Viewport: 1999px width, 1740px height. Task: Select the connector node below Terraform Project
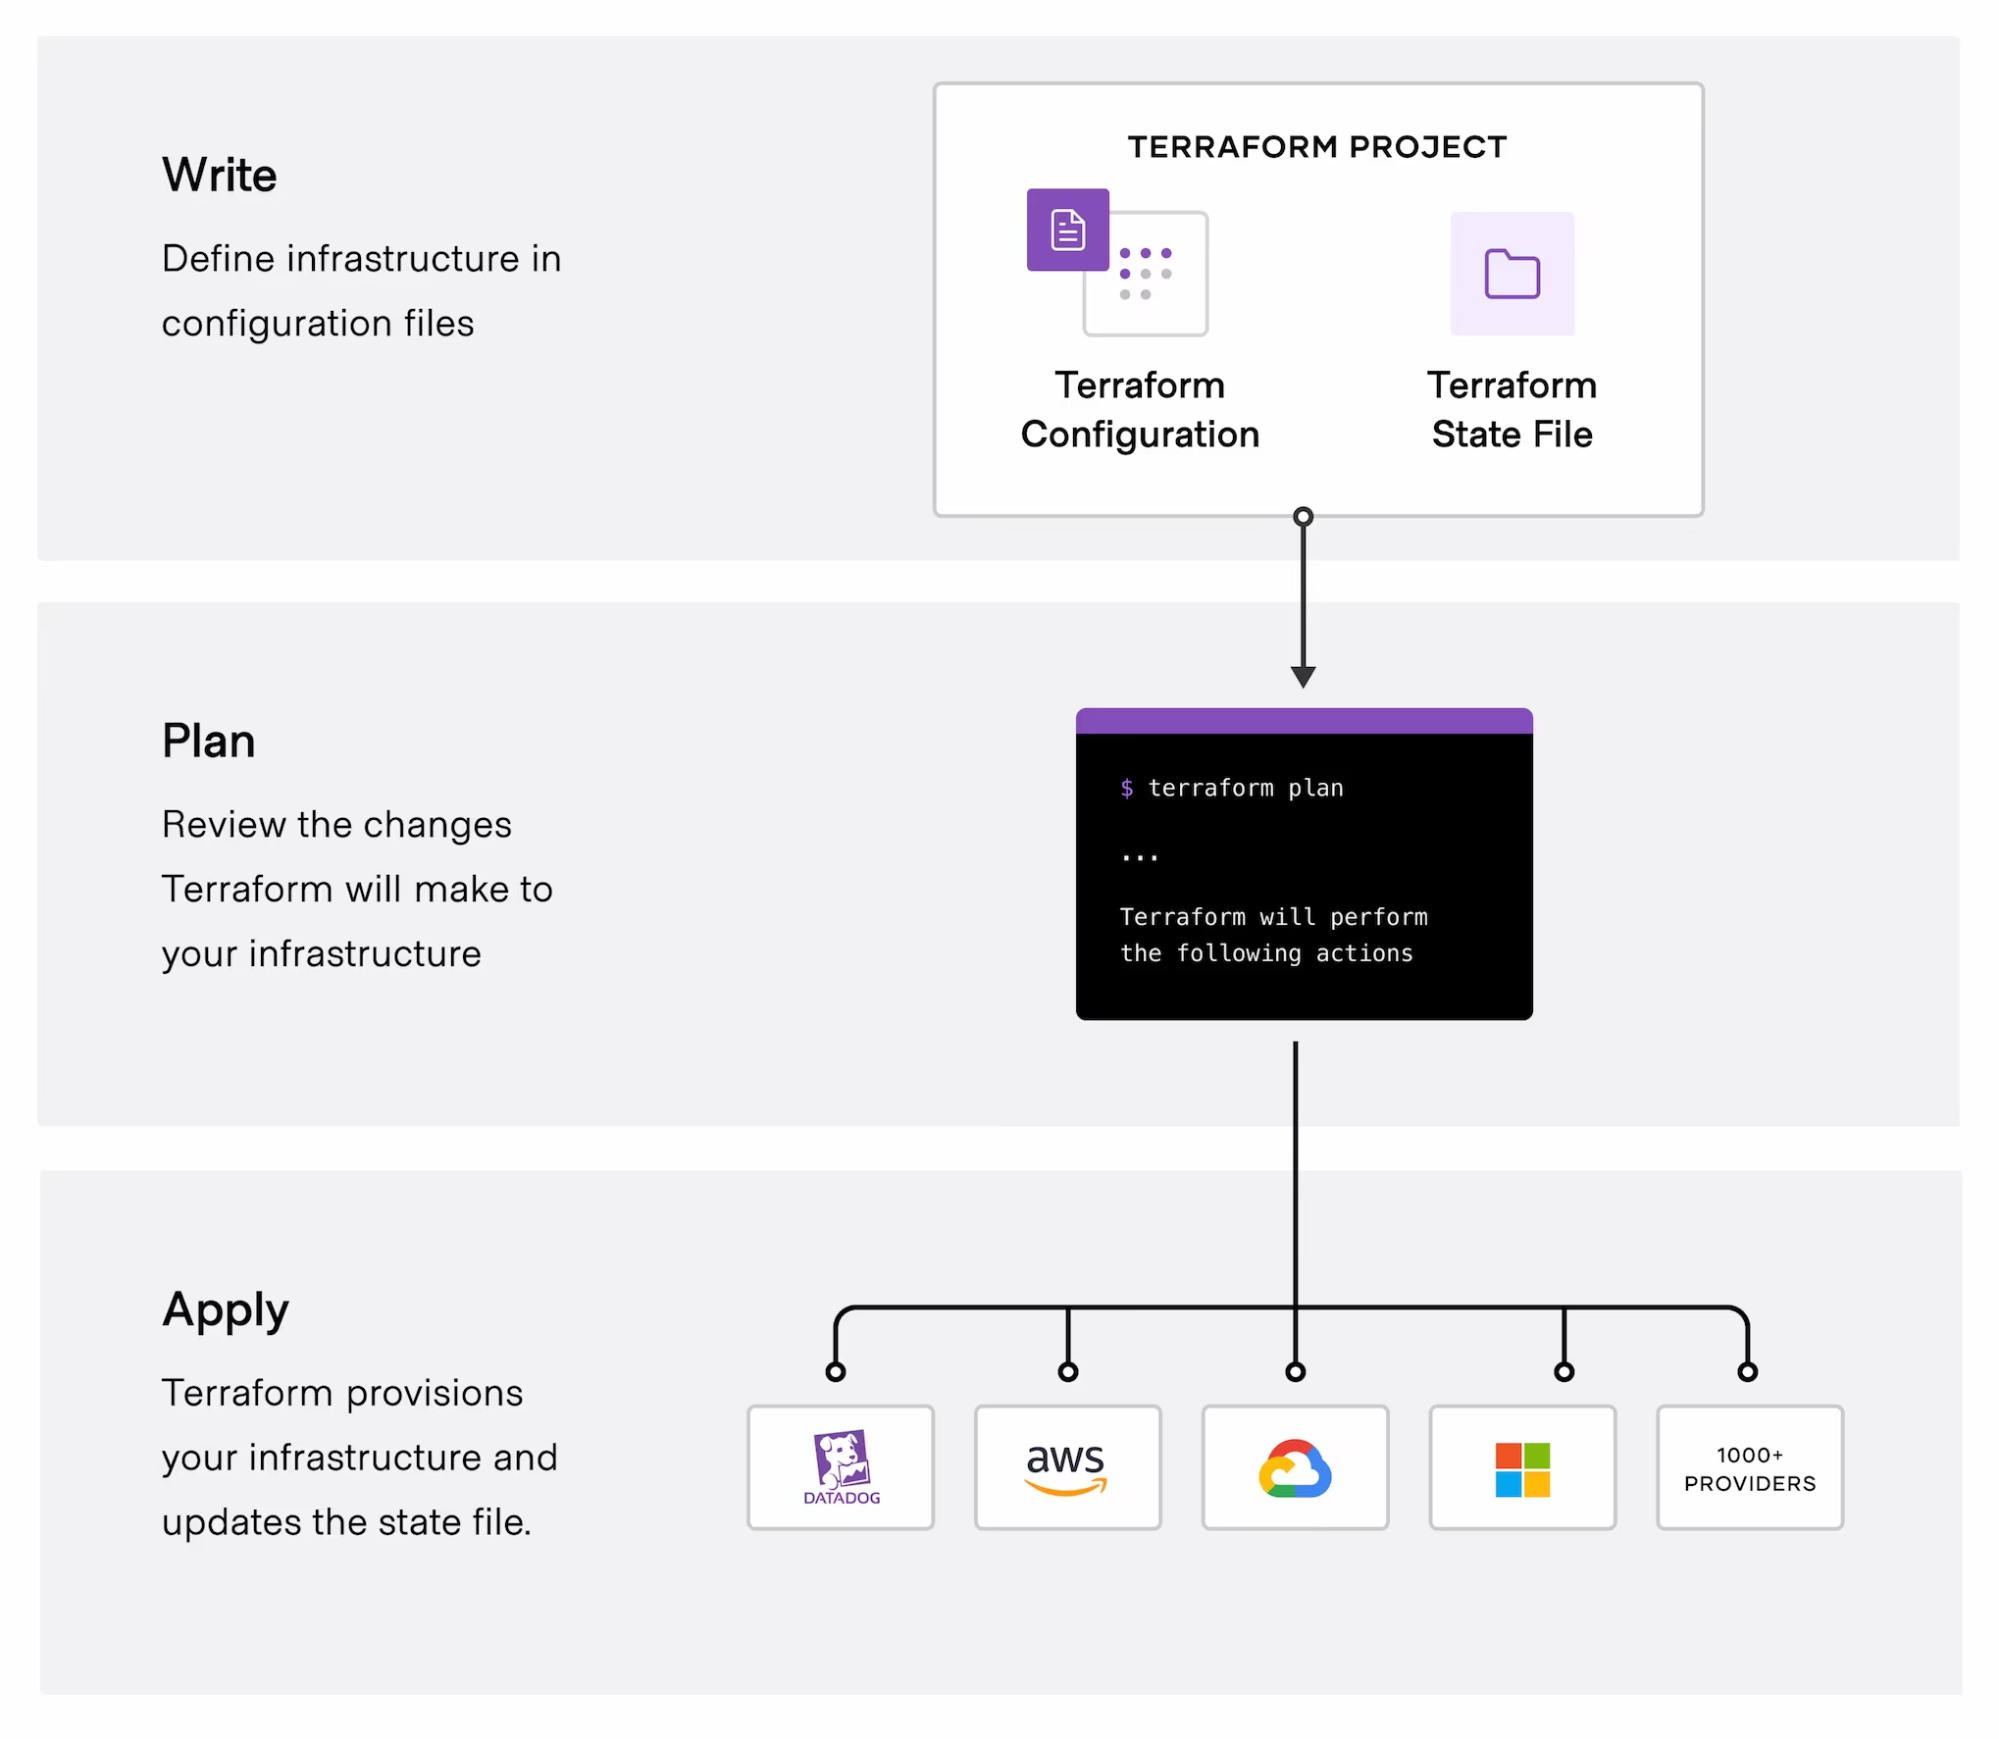(x=1302, y=516)
